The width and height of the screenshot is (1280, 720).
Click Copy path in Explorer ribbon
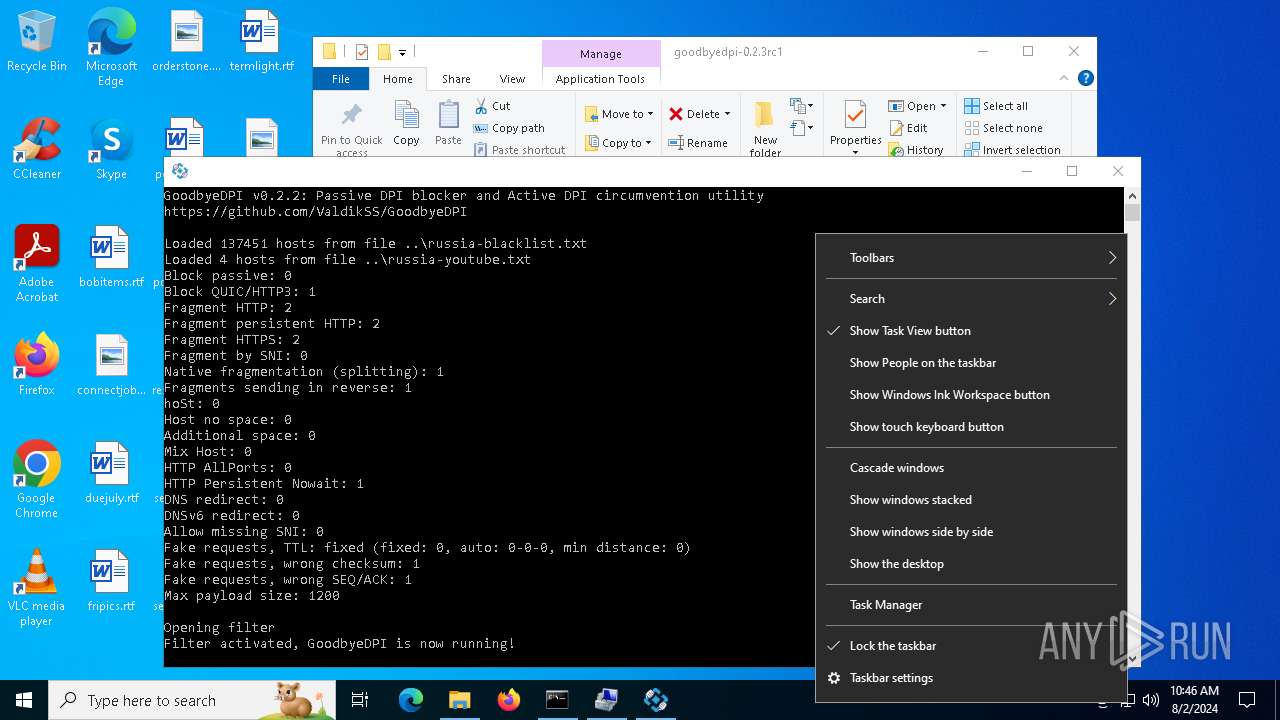click(x=509, y=128)
